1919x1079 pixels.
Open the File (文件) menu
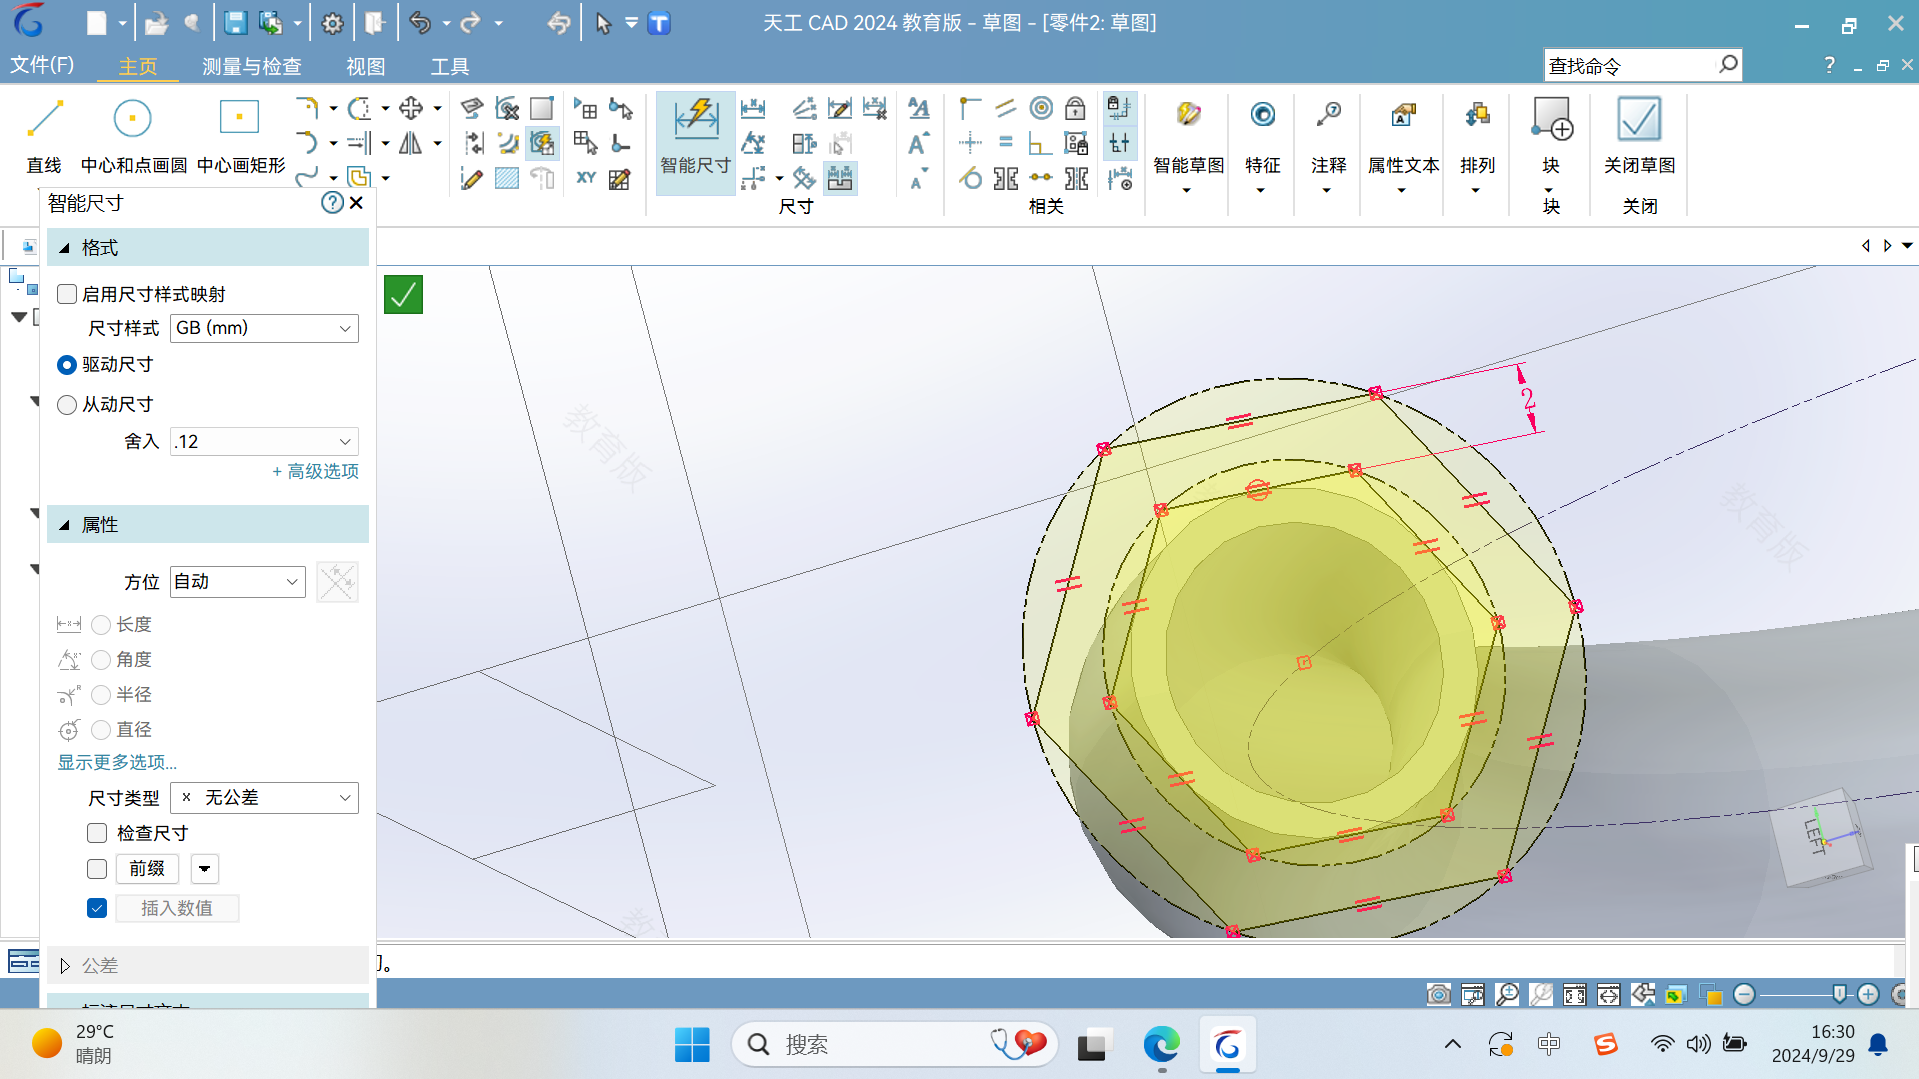click(42, 65)
